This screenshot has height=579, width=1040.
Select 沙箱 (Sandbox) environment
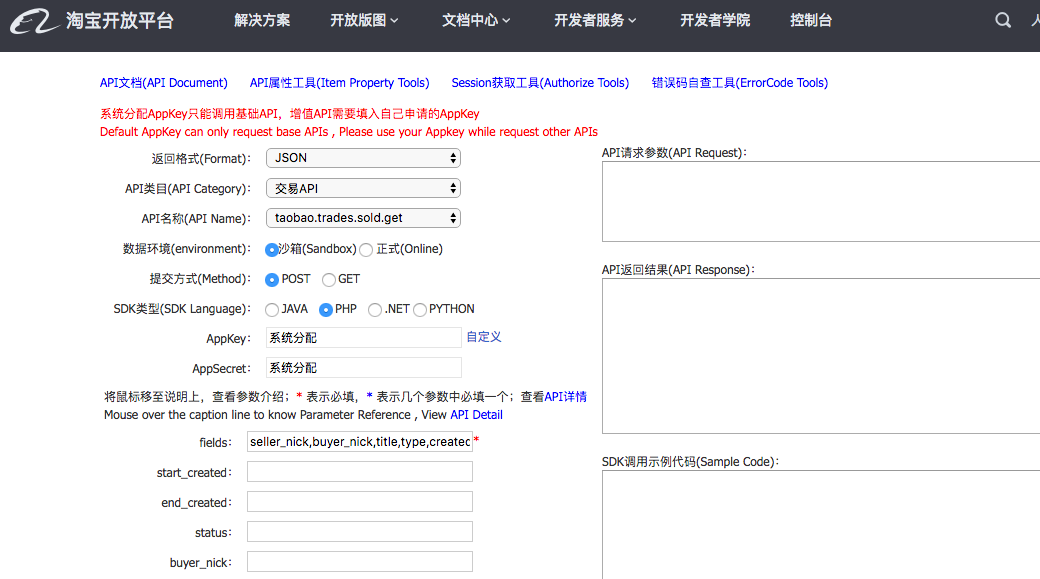click(x=271, y=250)
